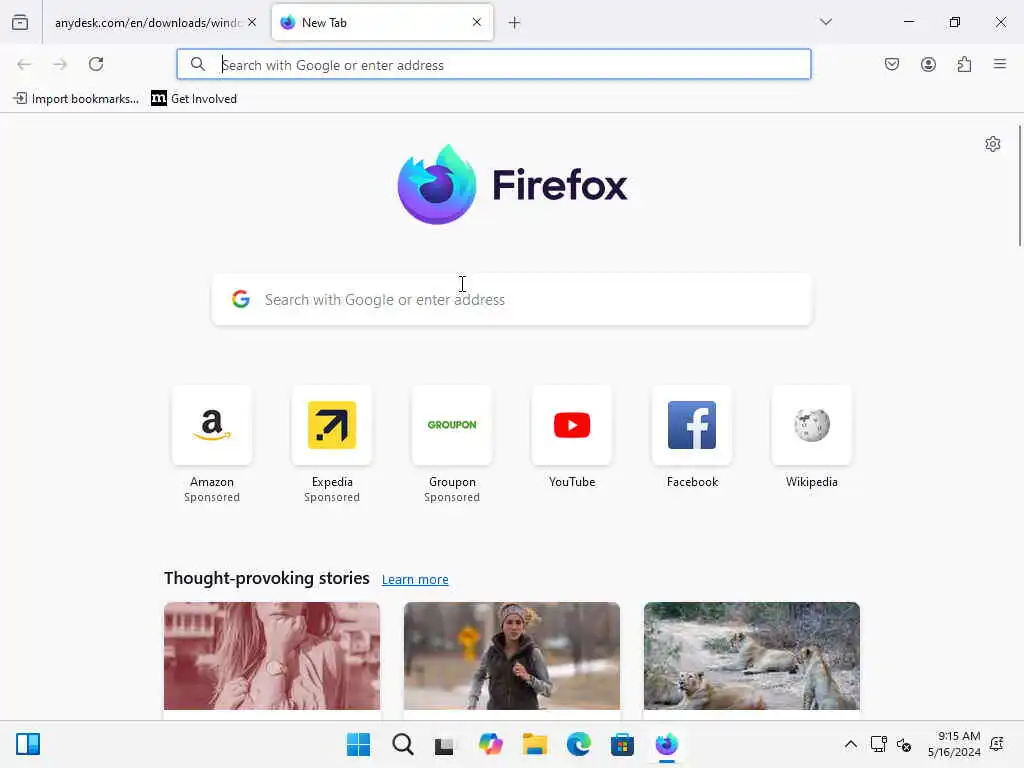The height and width of the screenshot is (768, 1024).
Task: Go forward with the forward arrow
Action: [x=60, y=64]
